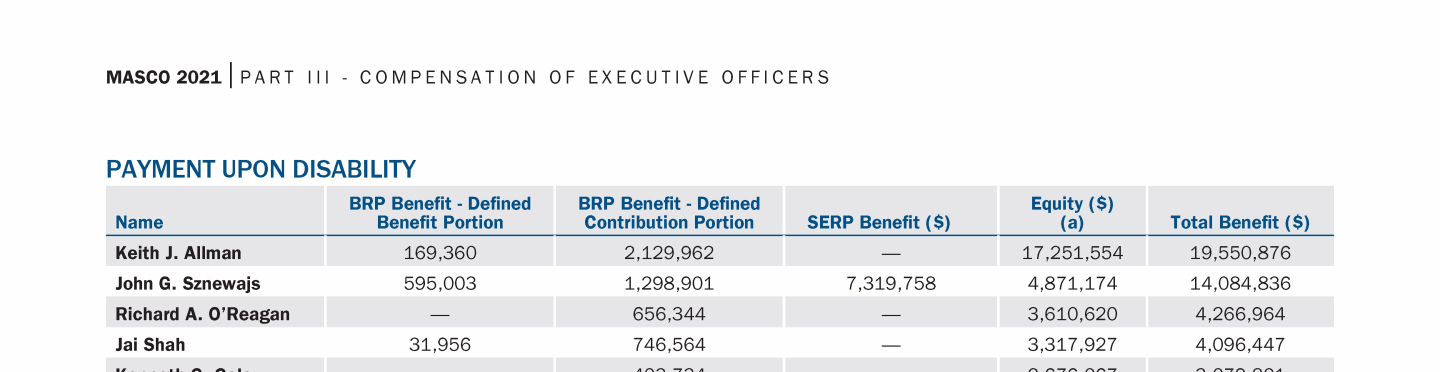Click the BRP Benefit Defined Benefit Portion header
Viewport: 1440px width, 372px height.
pos(440,213)
